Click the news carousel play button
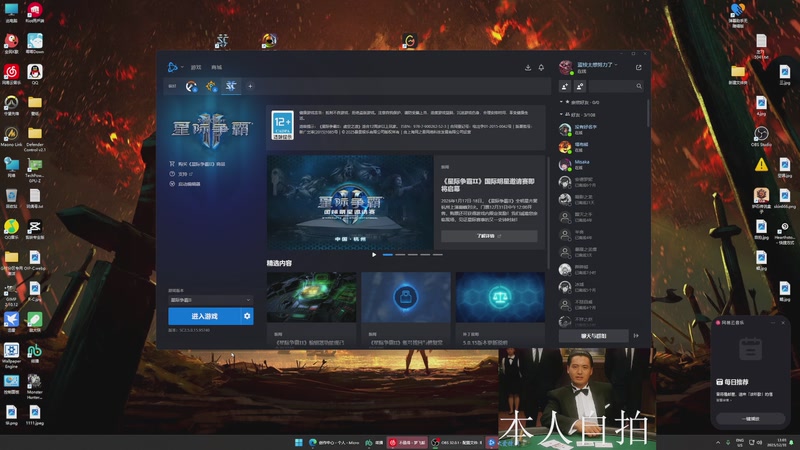The image size is (800, 450). pyautogui.click(x=374, y=255)
